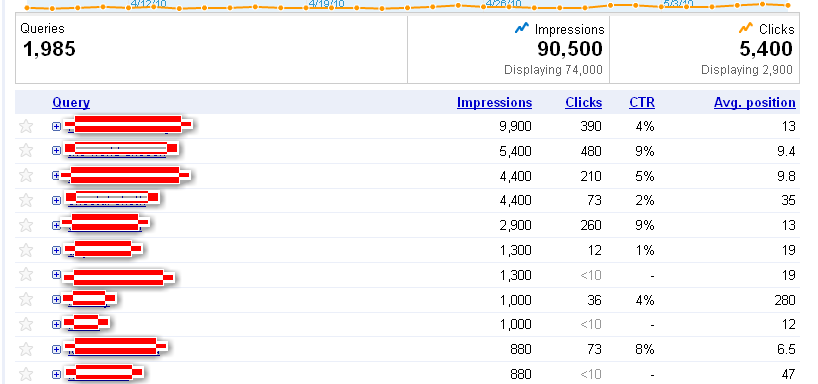Sort the table by Impressions column
The width and height of the screenshot is (818, 384).
[495, 103]
